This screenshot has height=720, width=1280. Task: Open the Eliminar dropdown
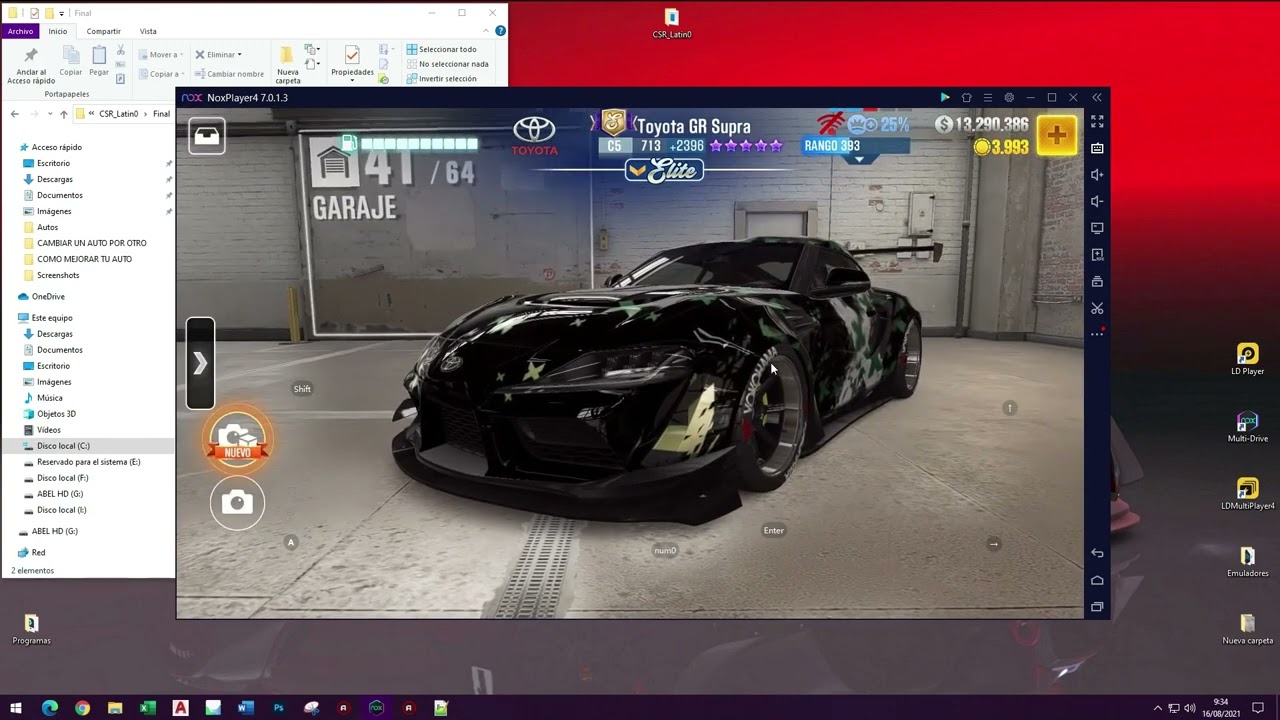(x=218, y=55)
